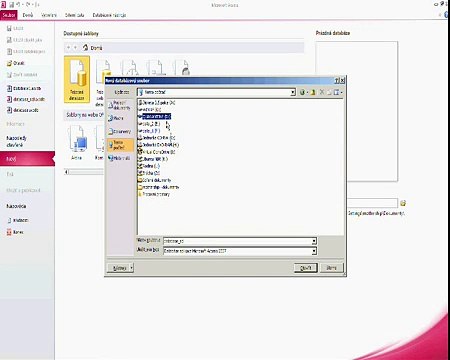
Task: Go to Místa v síti in places bar
Action: (x=120, y=158)
